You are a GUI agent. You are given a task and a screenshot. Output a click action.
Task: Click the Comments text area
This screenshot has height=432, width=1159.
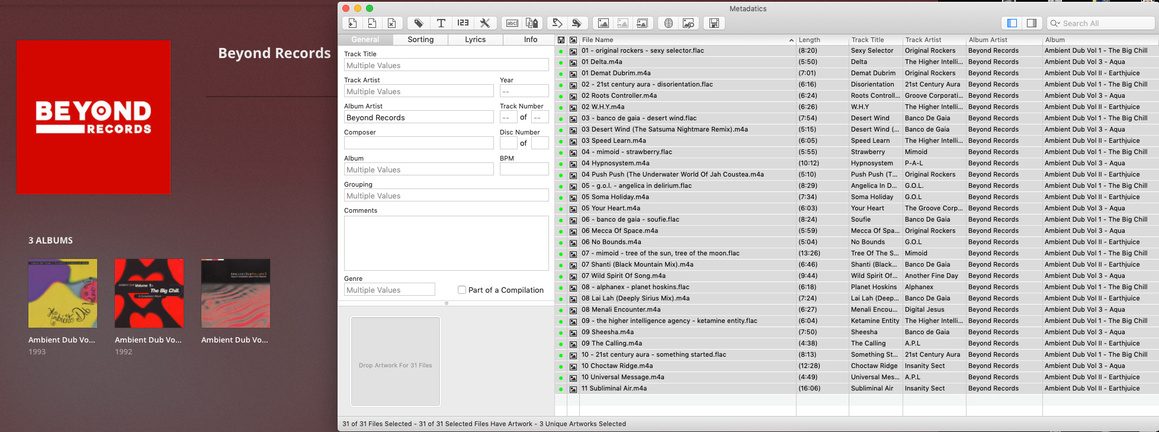(446, 243)
